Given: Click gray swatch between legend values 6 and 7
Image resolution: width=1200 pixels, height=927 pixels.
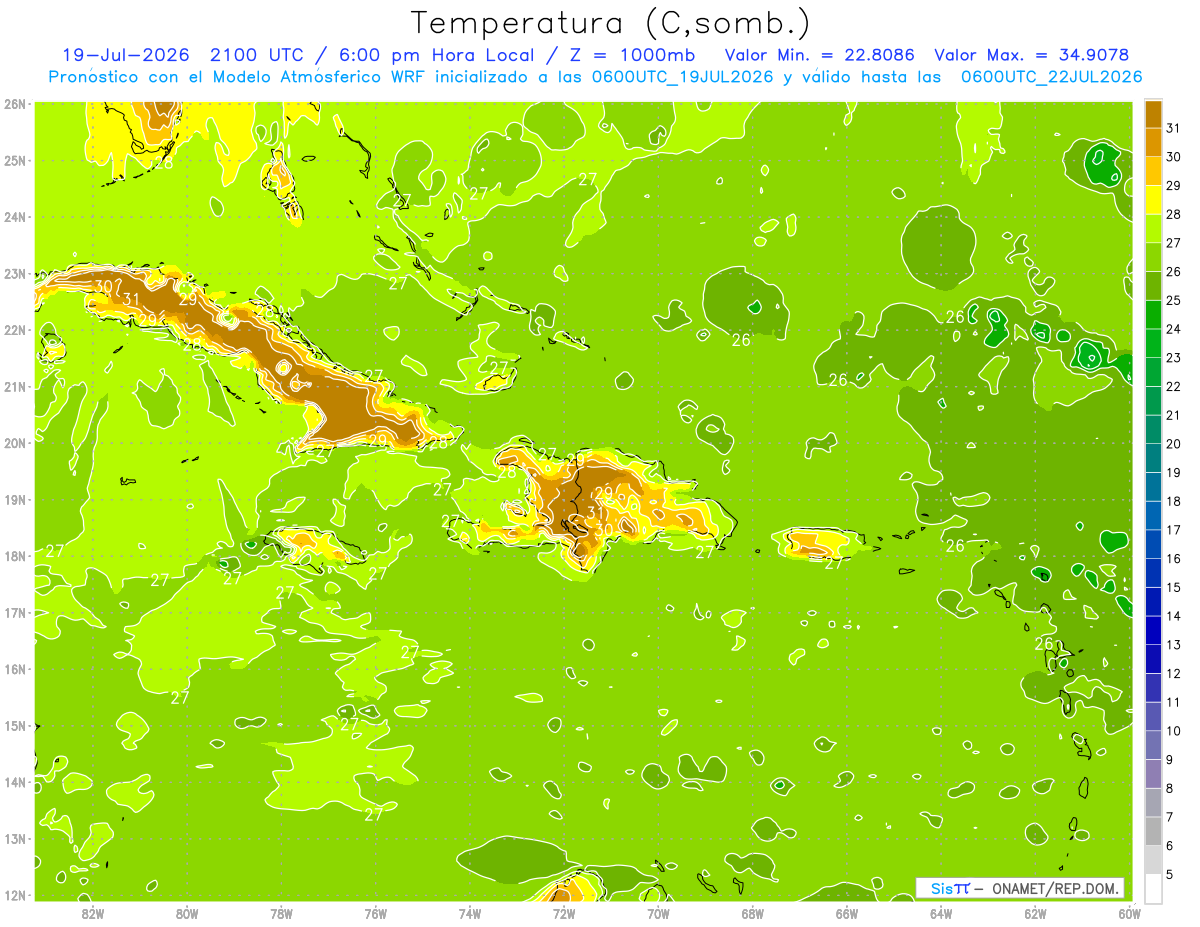Looking at the screenshot, I should [1153, 831].
